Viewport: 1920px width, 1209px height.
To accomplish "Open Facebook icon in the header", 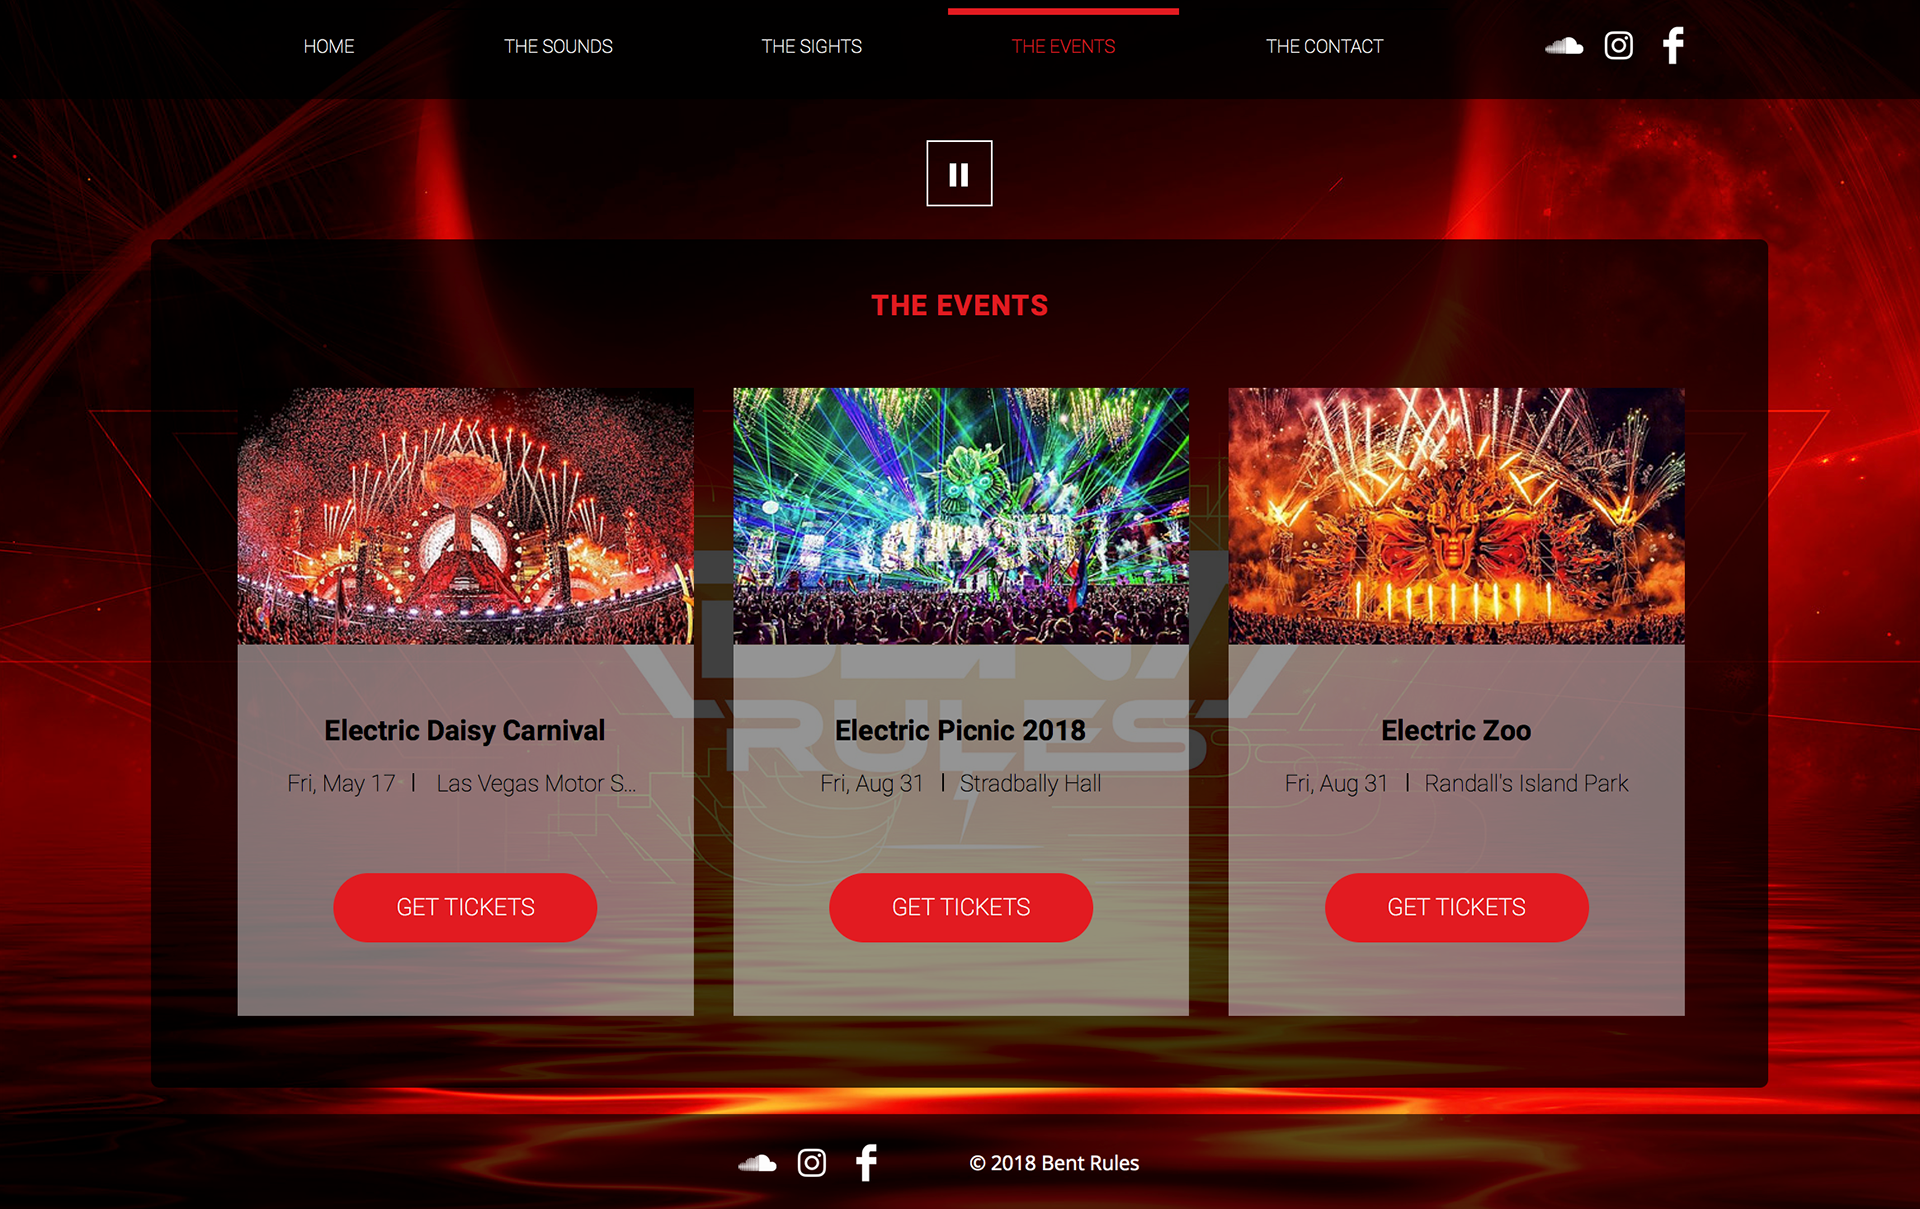I will pyautogui.click(x=1673, y=46).
